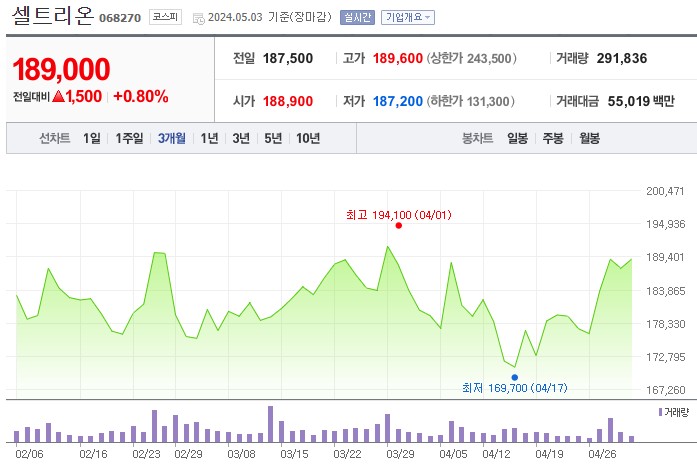This screenshot has height=467, width=697.
Task: Click the clock icon beside the date
Action: click(x=198, y=19)
